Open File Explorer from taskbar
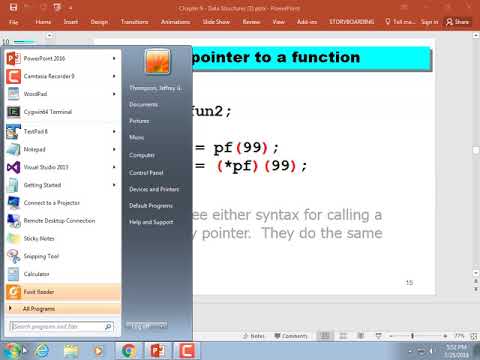This screenshot has height=360, width=480. [71, 351]
